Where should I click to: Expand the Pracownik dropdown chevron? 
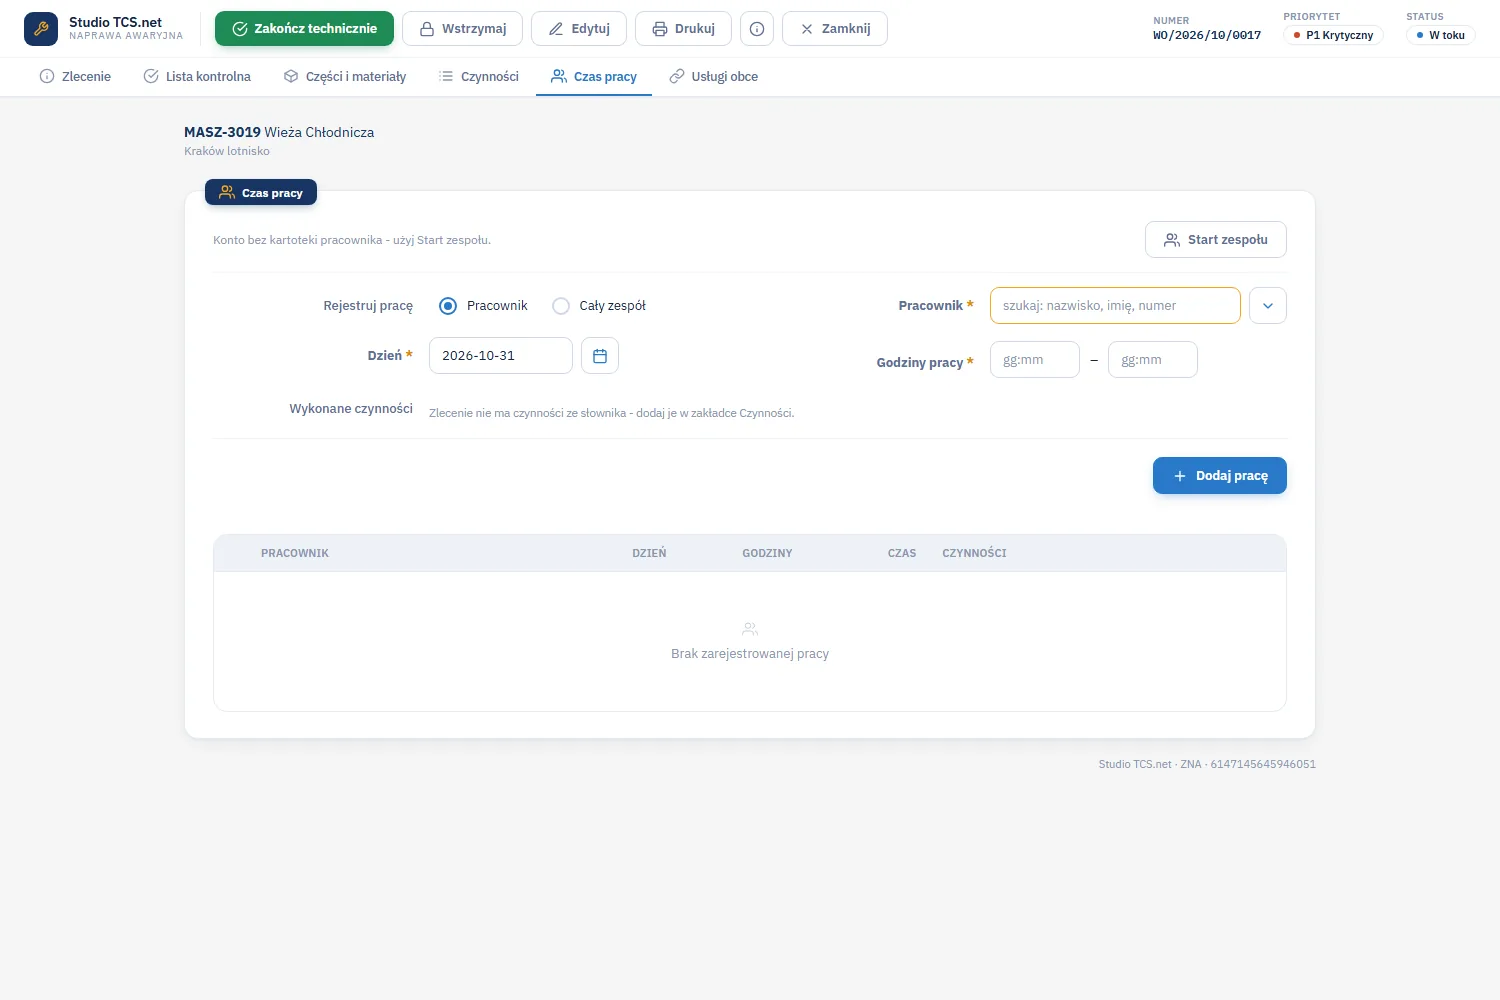(1268, 306)
